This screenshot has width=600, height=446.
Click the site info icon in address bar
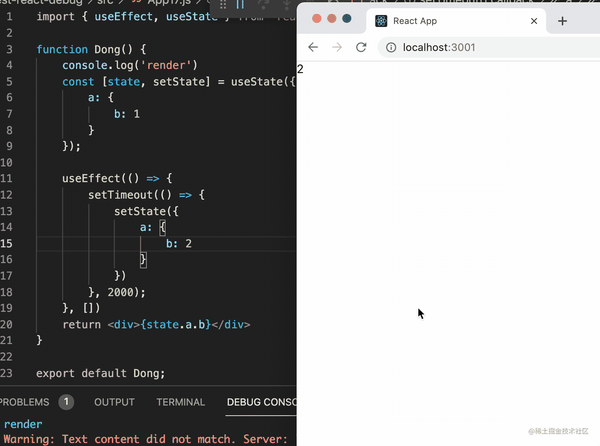[391, 47]
